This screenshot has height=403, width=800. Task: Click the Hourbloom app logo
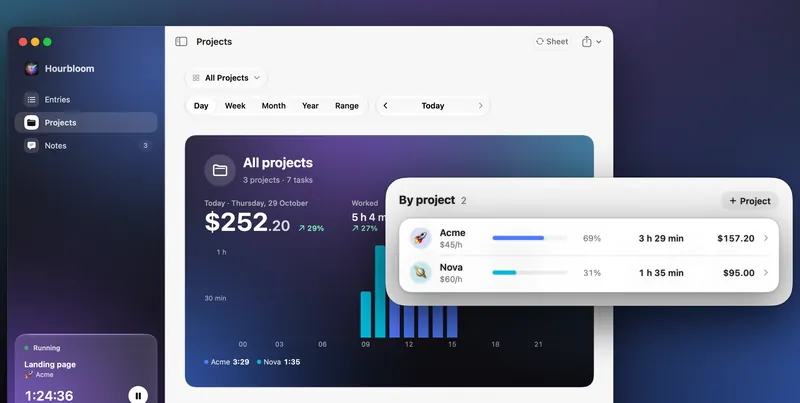(32, 68)
